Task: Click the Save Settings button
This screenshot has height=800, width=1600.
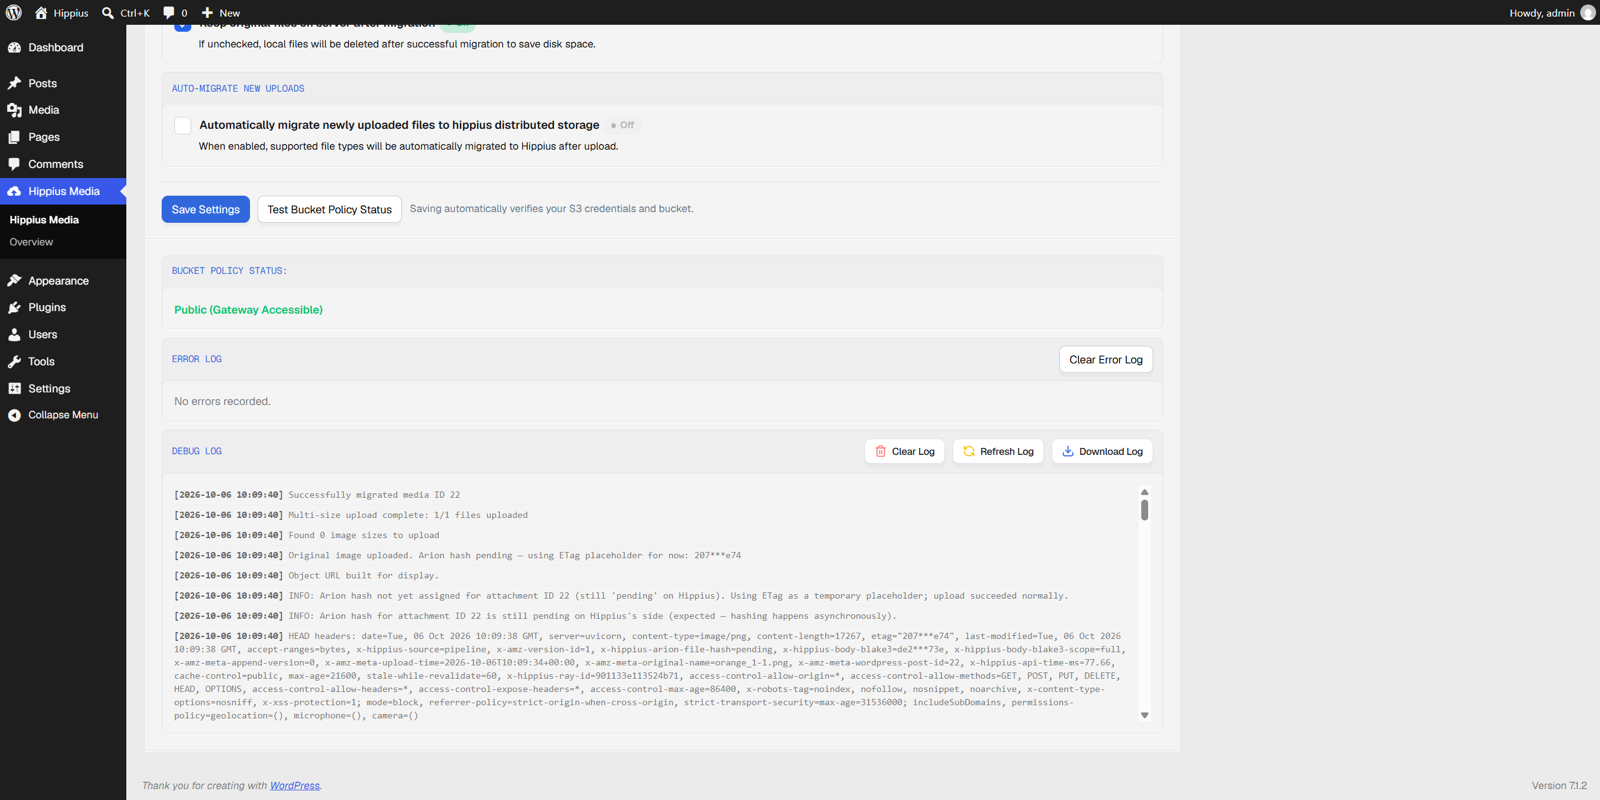Action: pos(206,210)
